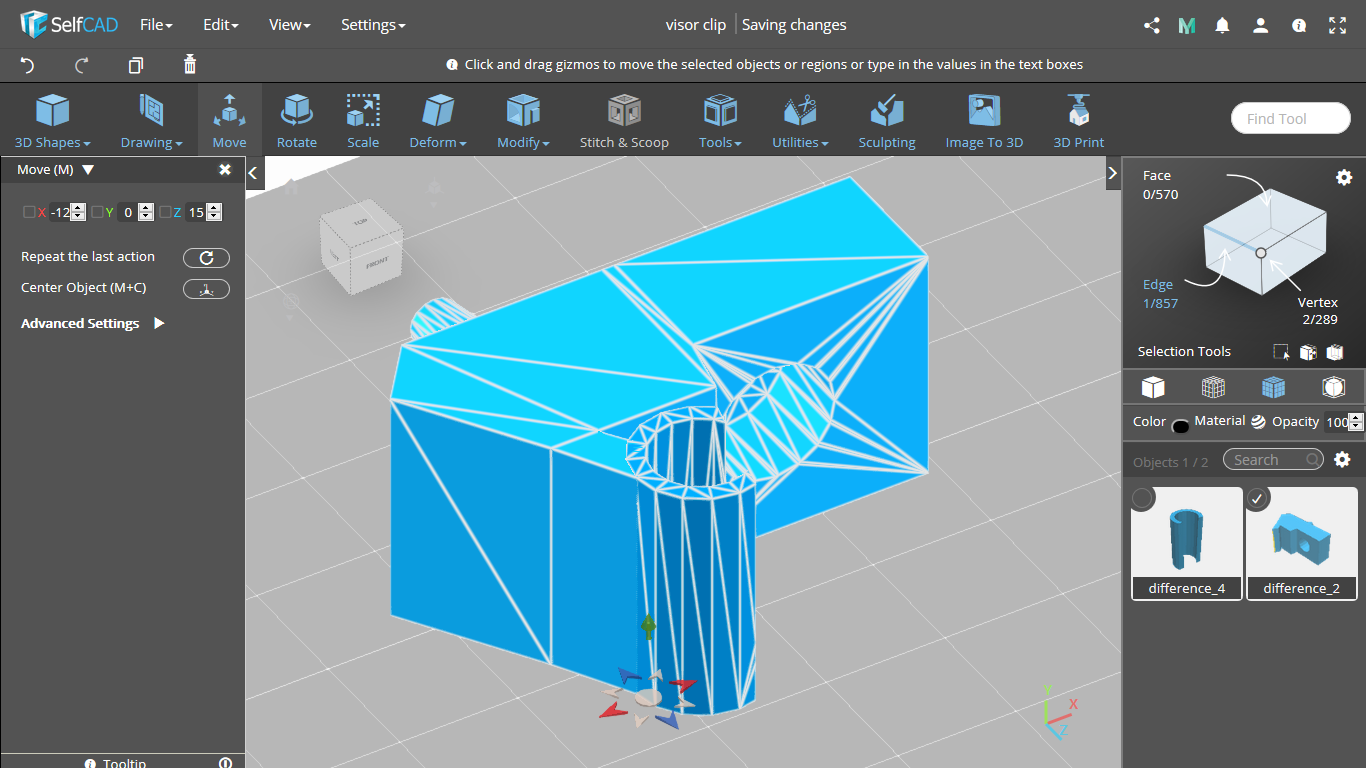Click the Delete trash icon

coord(190,65)
